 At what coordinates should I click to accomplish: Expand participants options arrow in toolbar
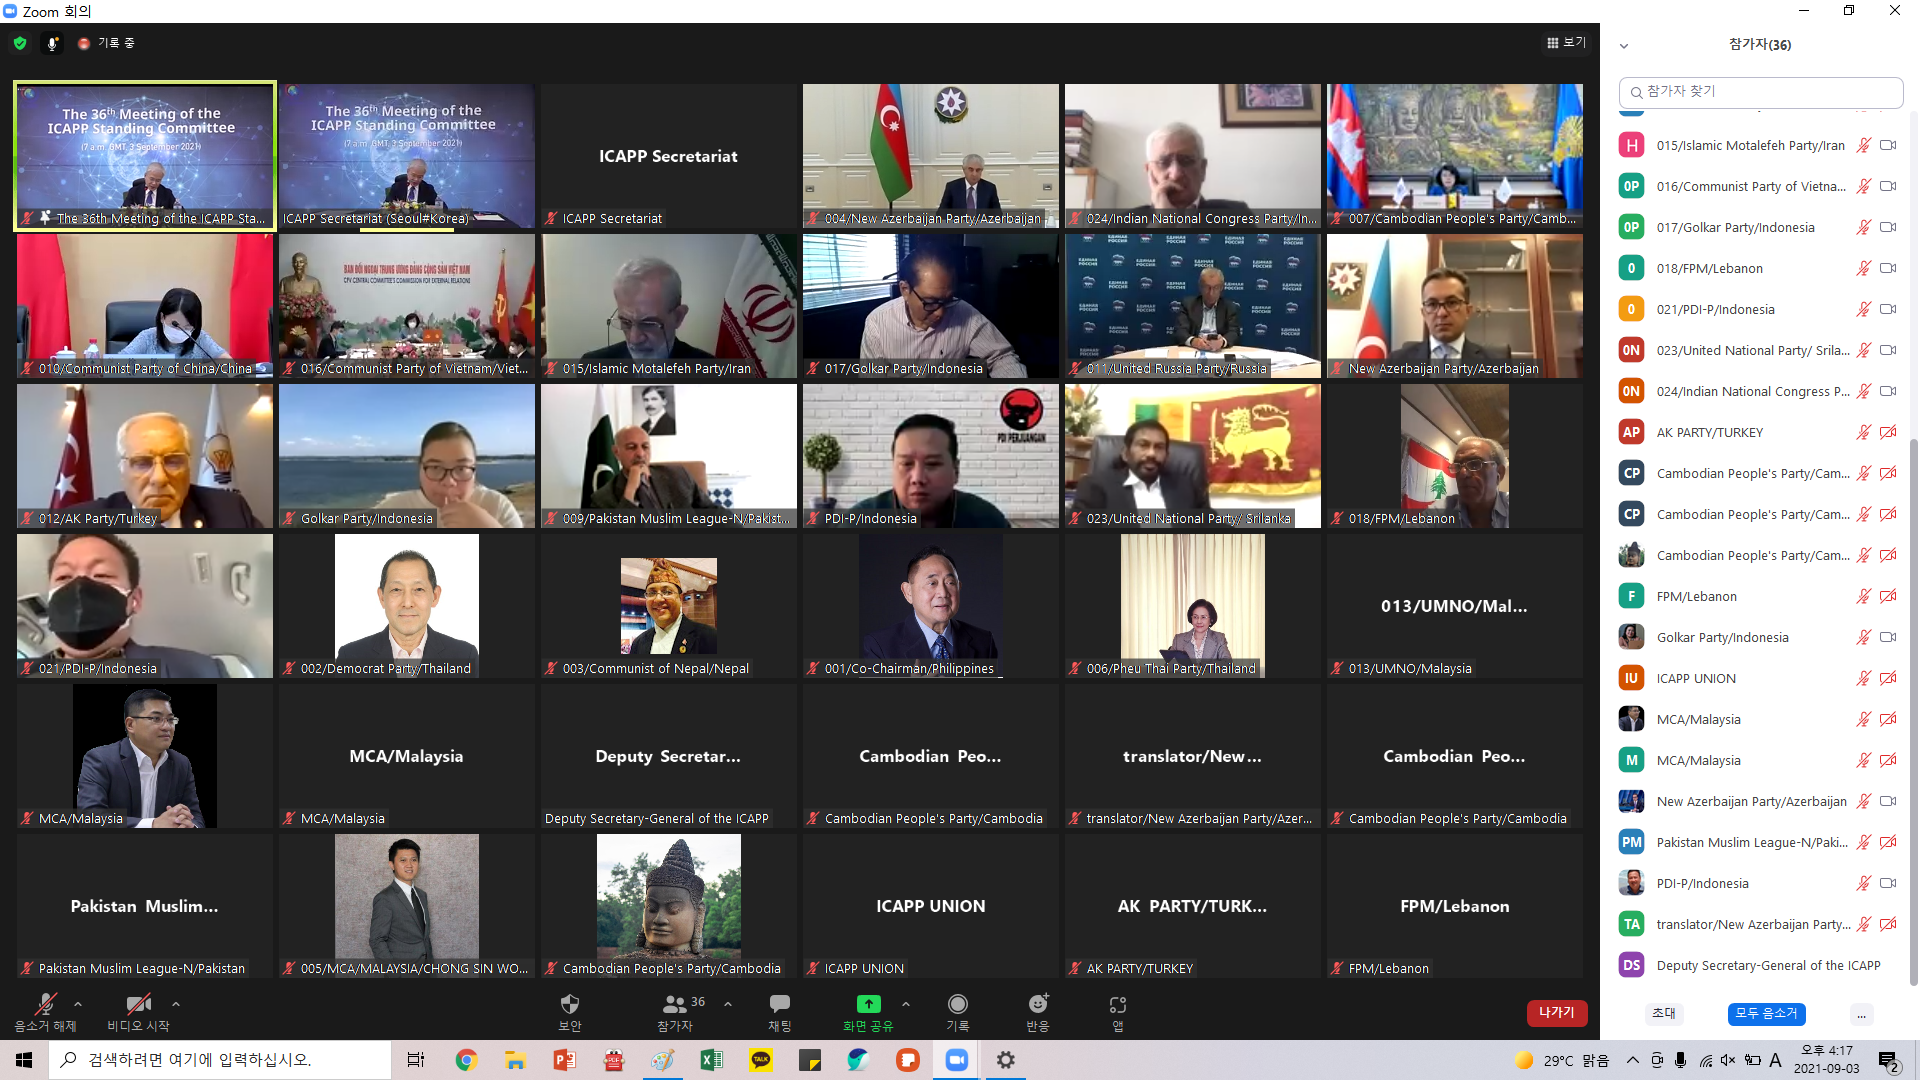point(728,1004)
